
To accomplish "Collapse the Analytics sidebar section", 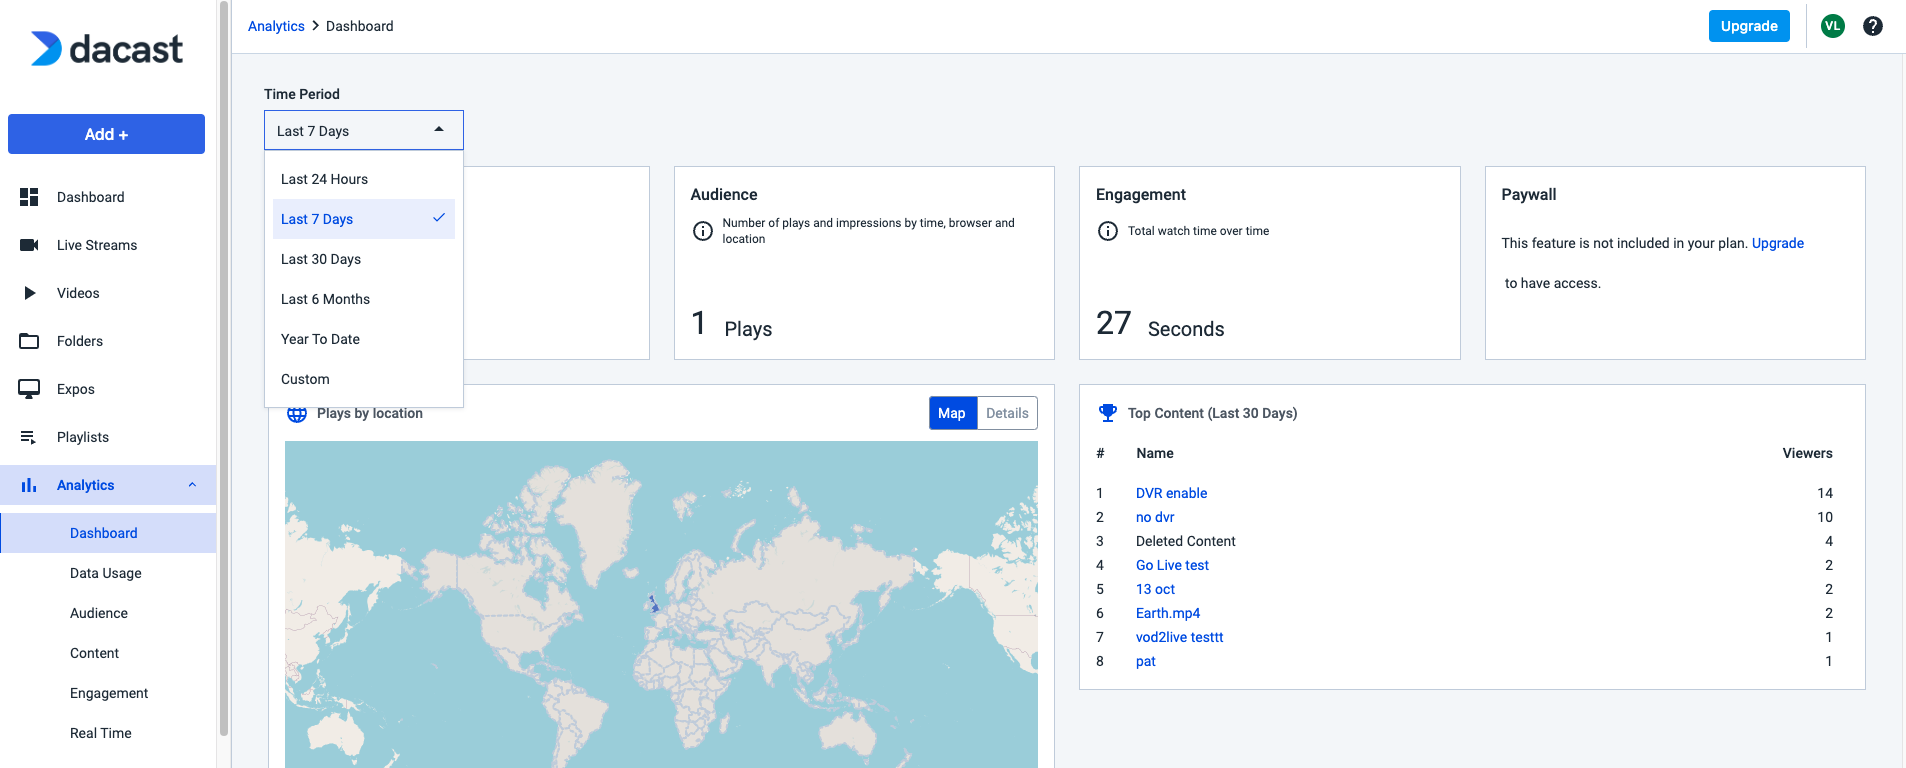I will pos(192,485).
